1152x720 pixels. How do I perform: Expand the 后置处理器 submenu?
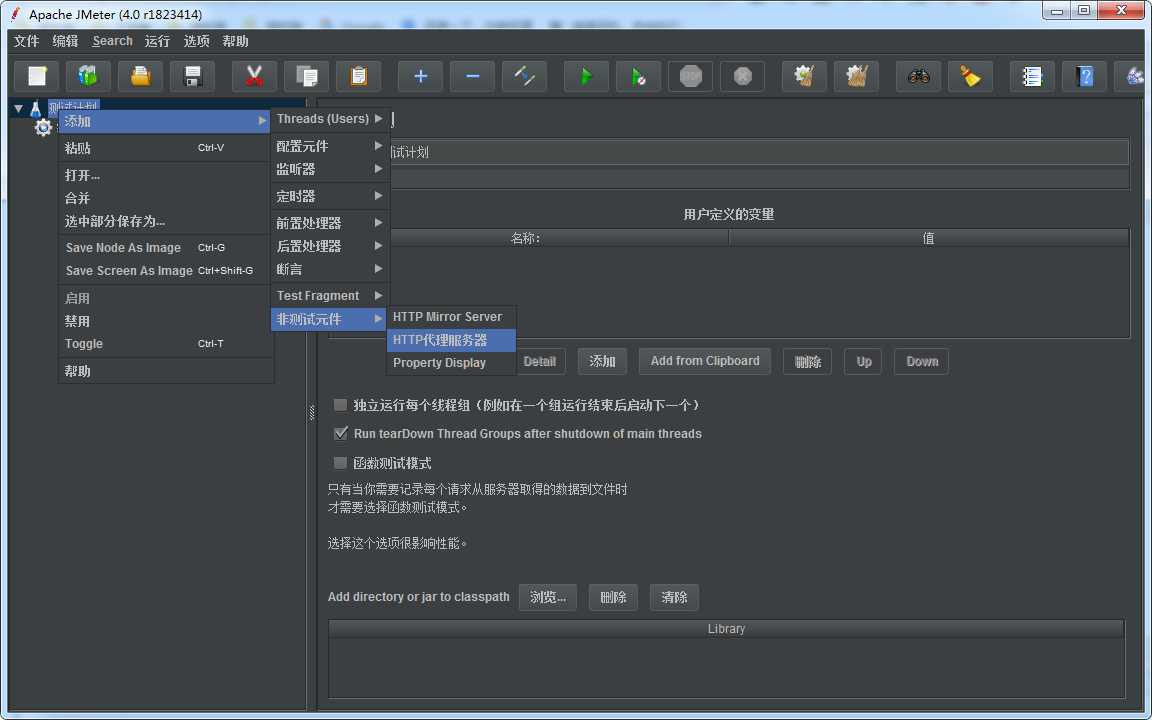pyautogui.click(x=330, y=246)
